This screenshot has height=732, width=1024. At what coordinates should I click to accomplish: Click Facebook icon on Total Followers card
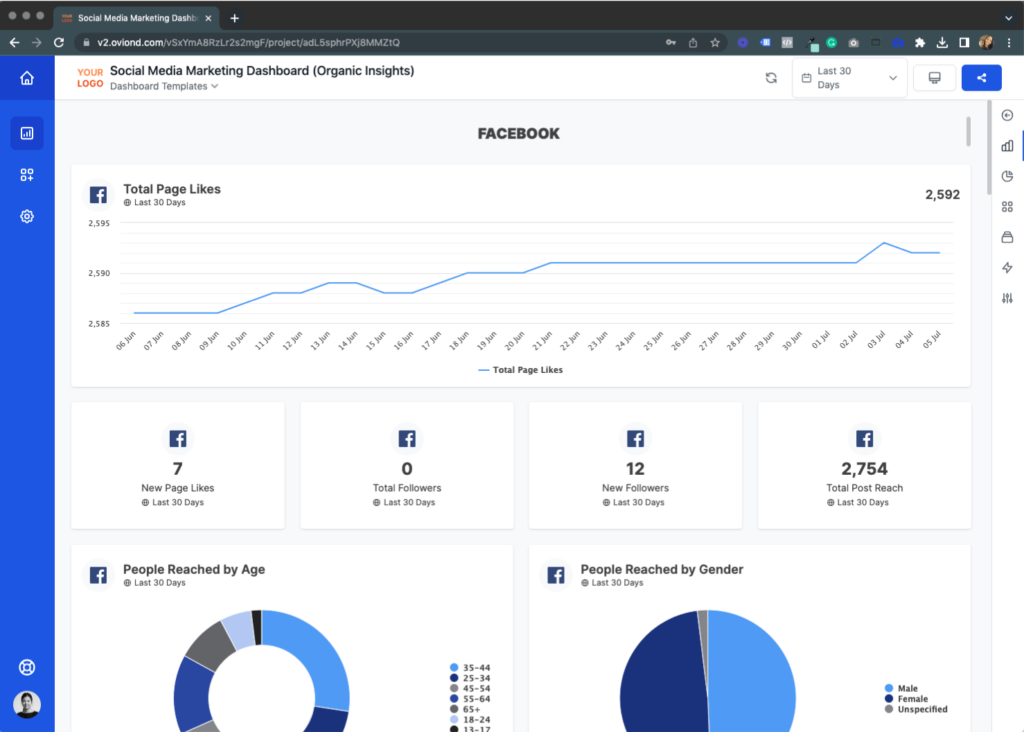[x=407, y=439]
